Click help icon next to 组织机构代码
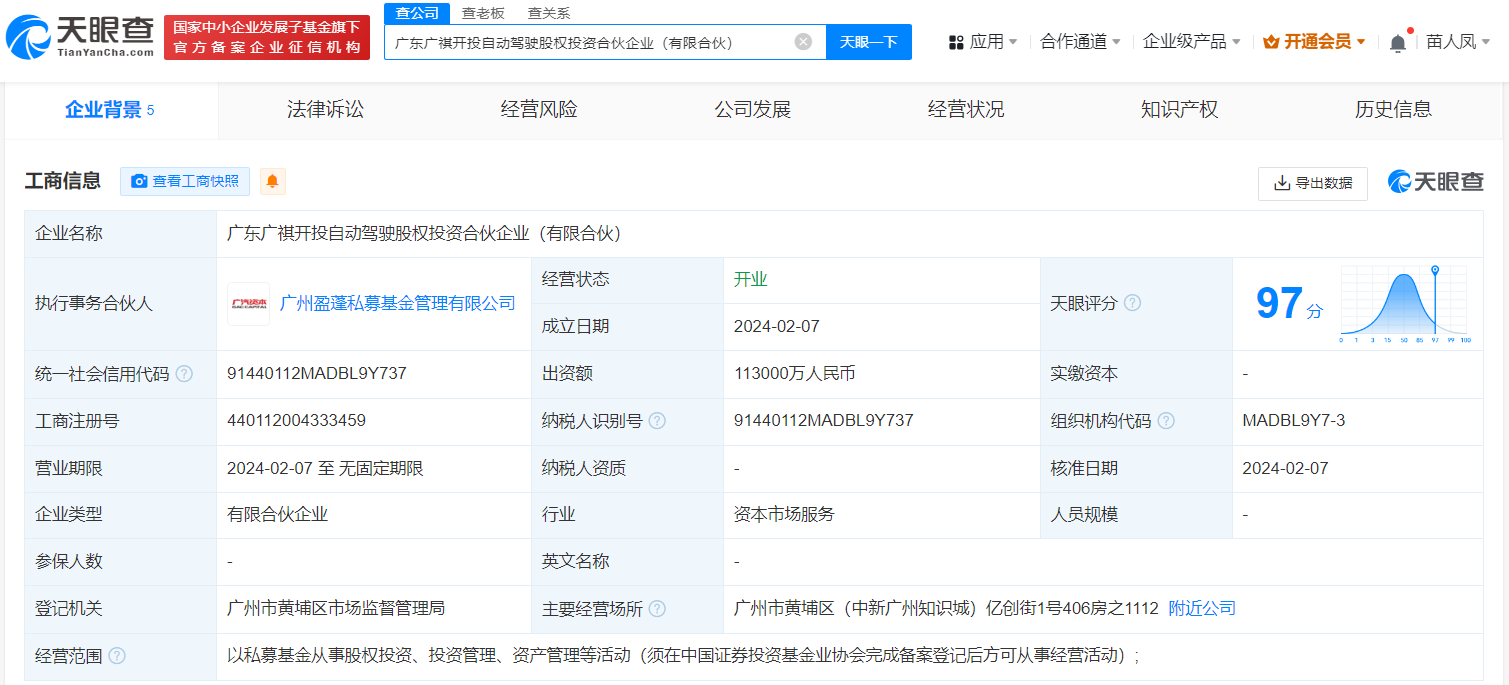The height and width of the screenshot is (685, 1509). coord(1166,421)
